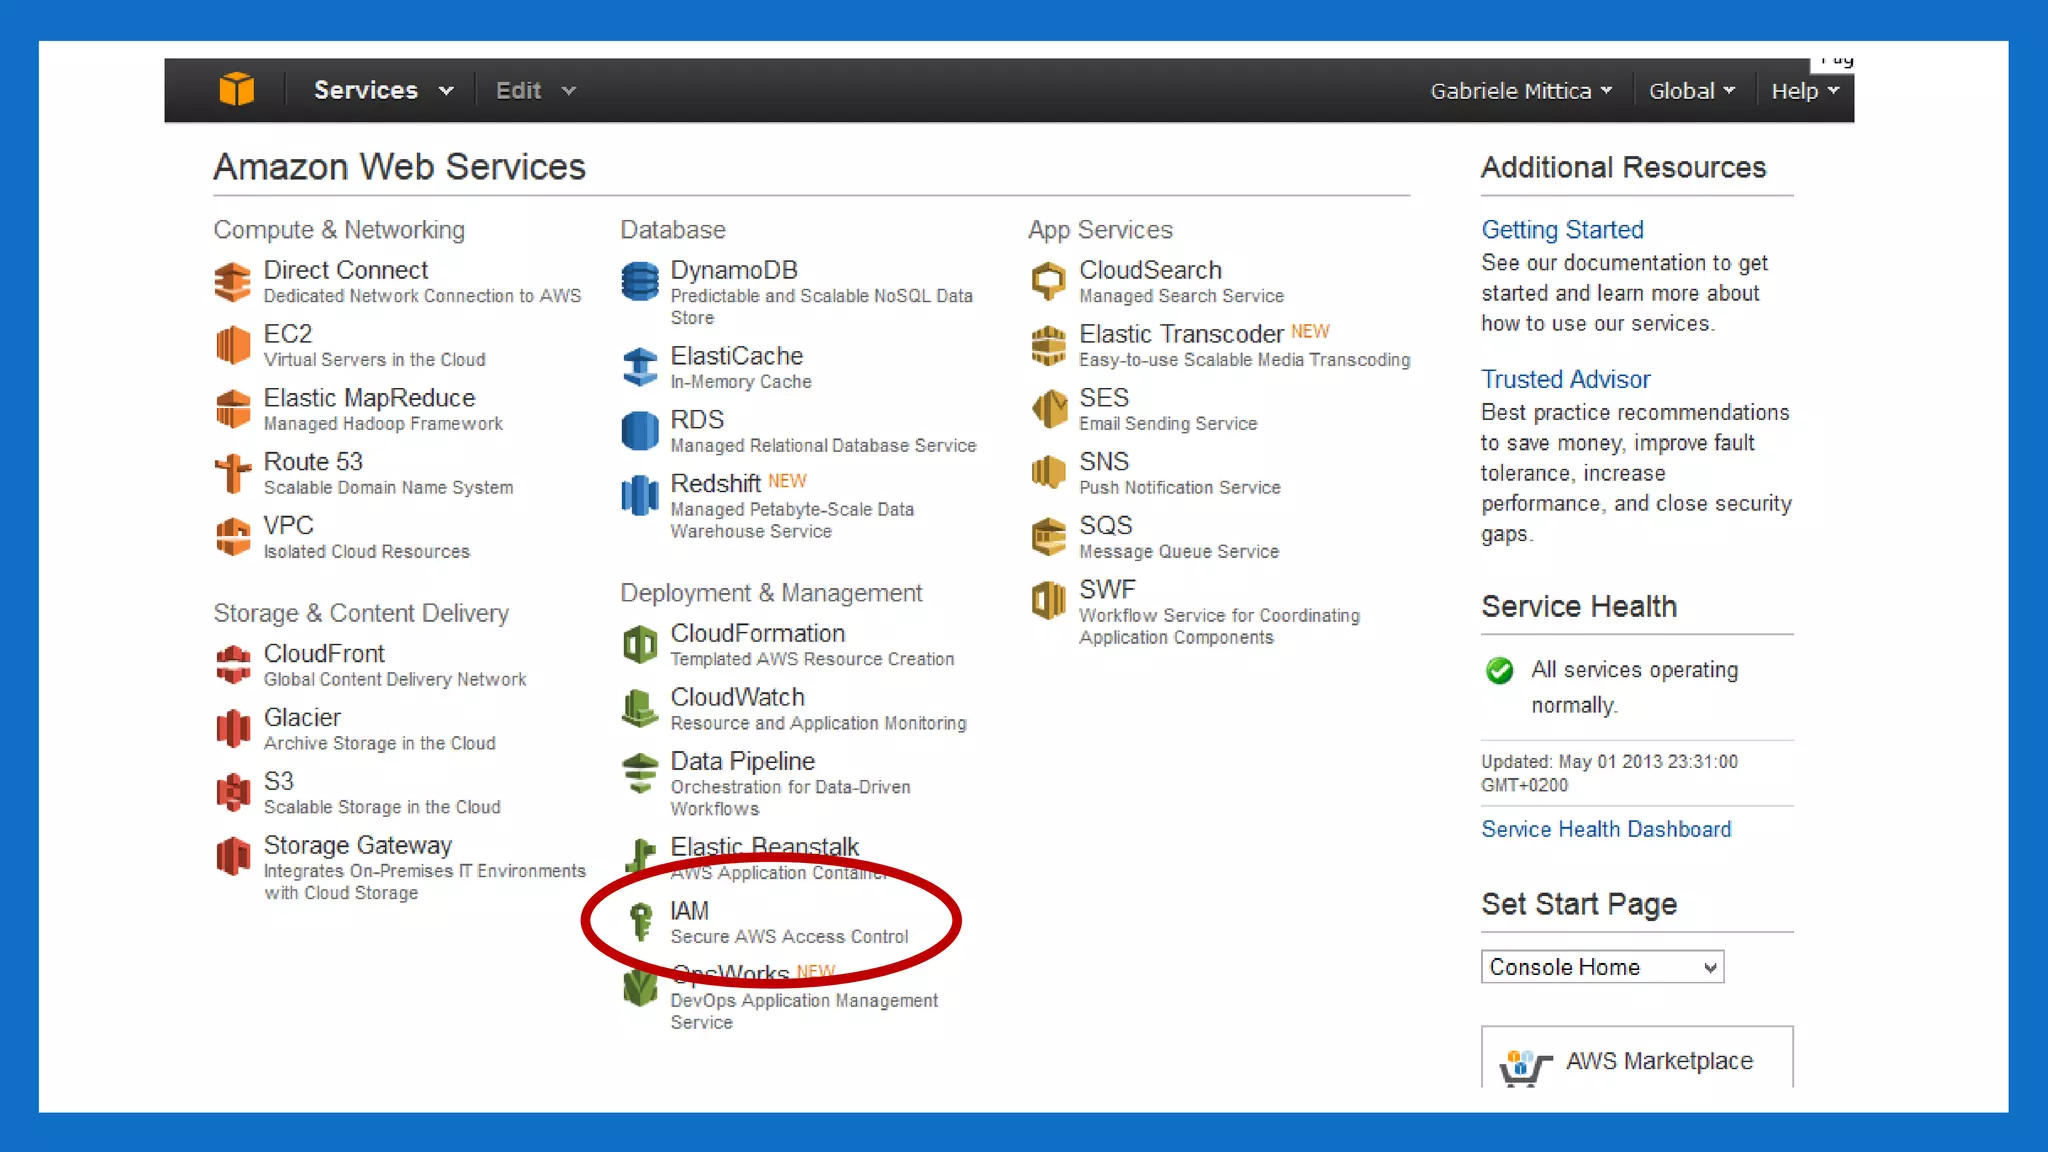Open the S3 service link

[278, 781]
